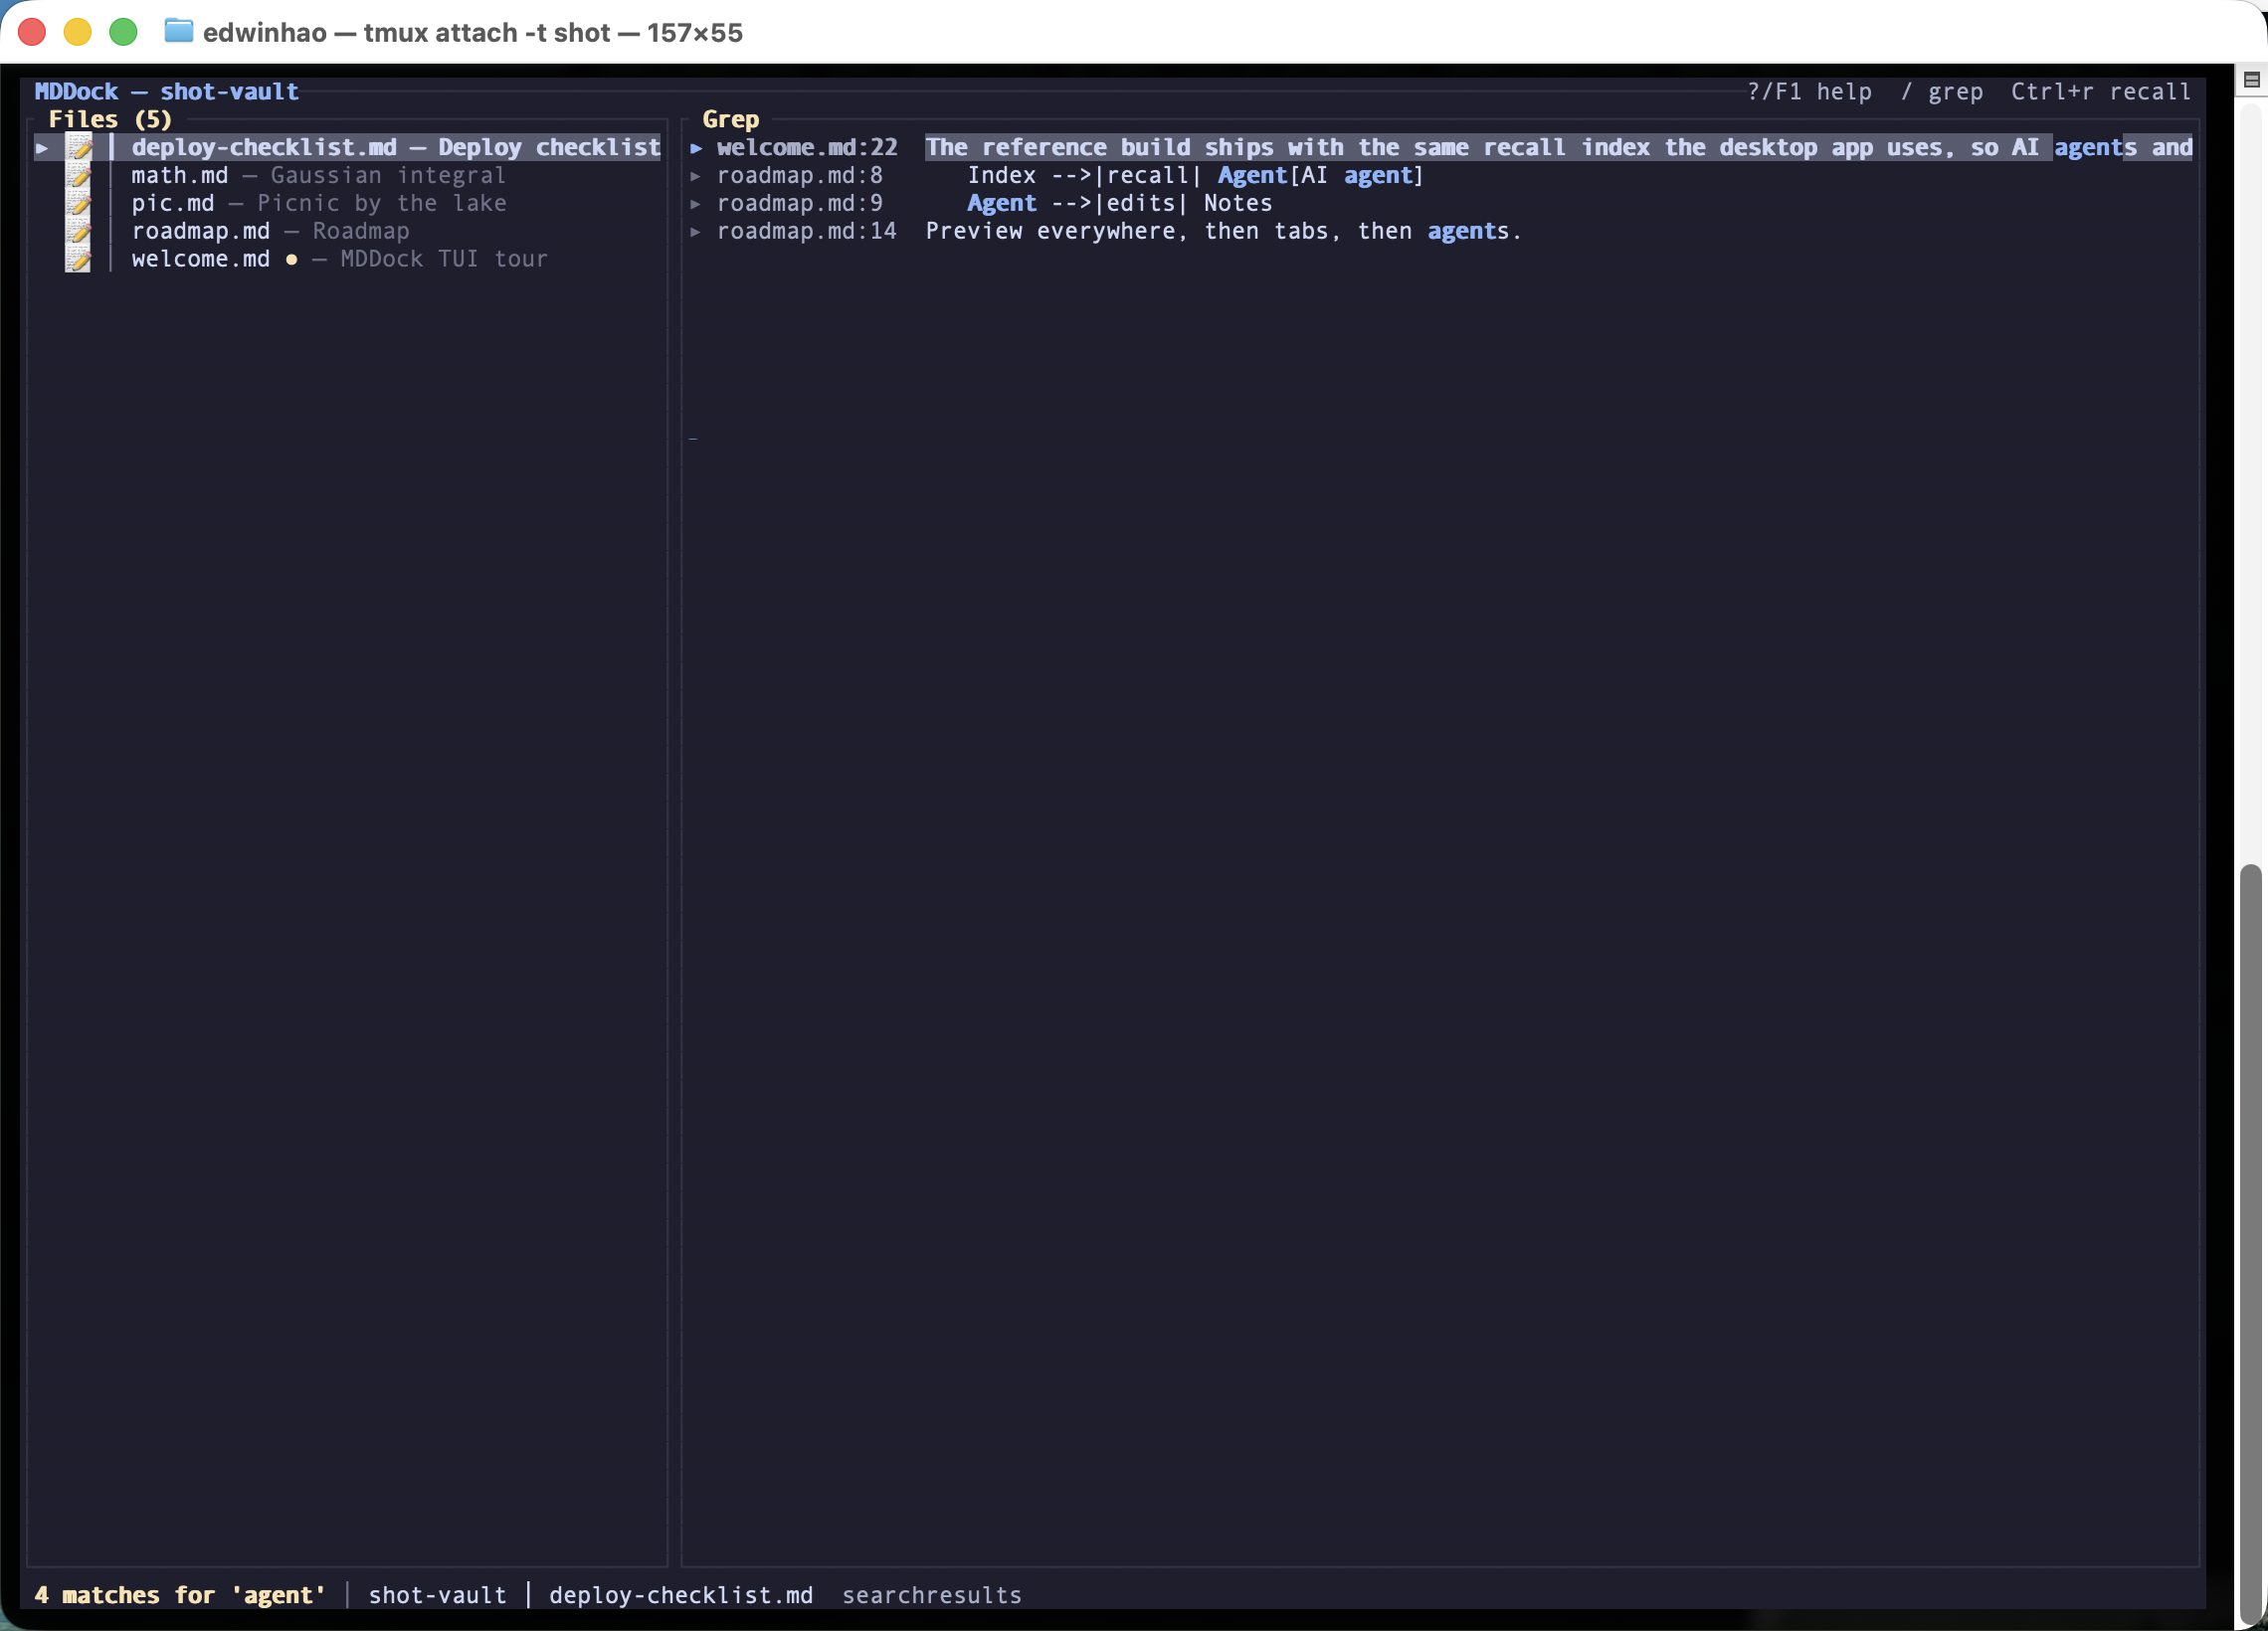Click the terminal window vertical scrollbar thumb

coord(2251,1245)
